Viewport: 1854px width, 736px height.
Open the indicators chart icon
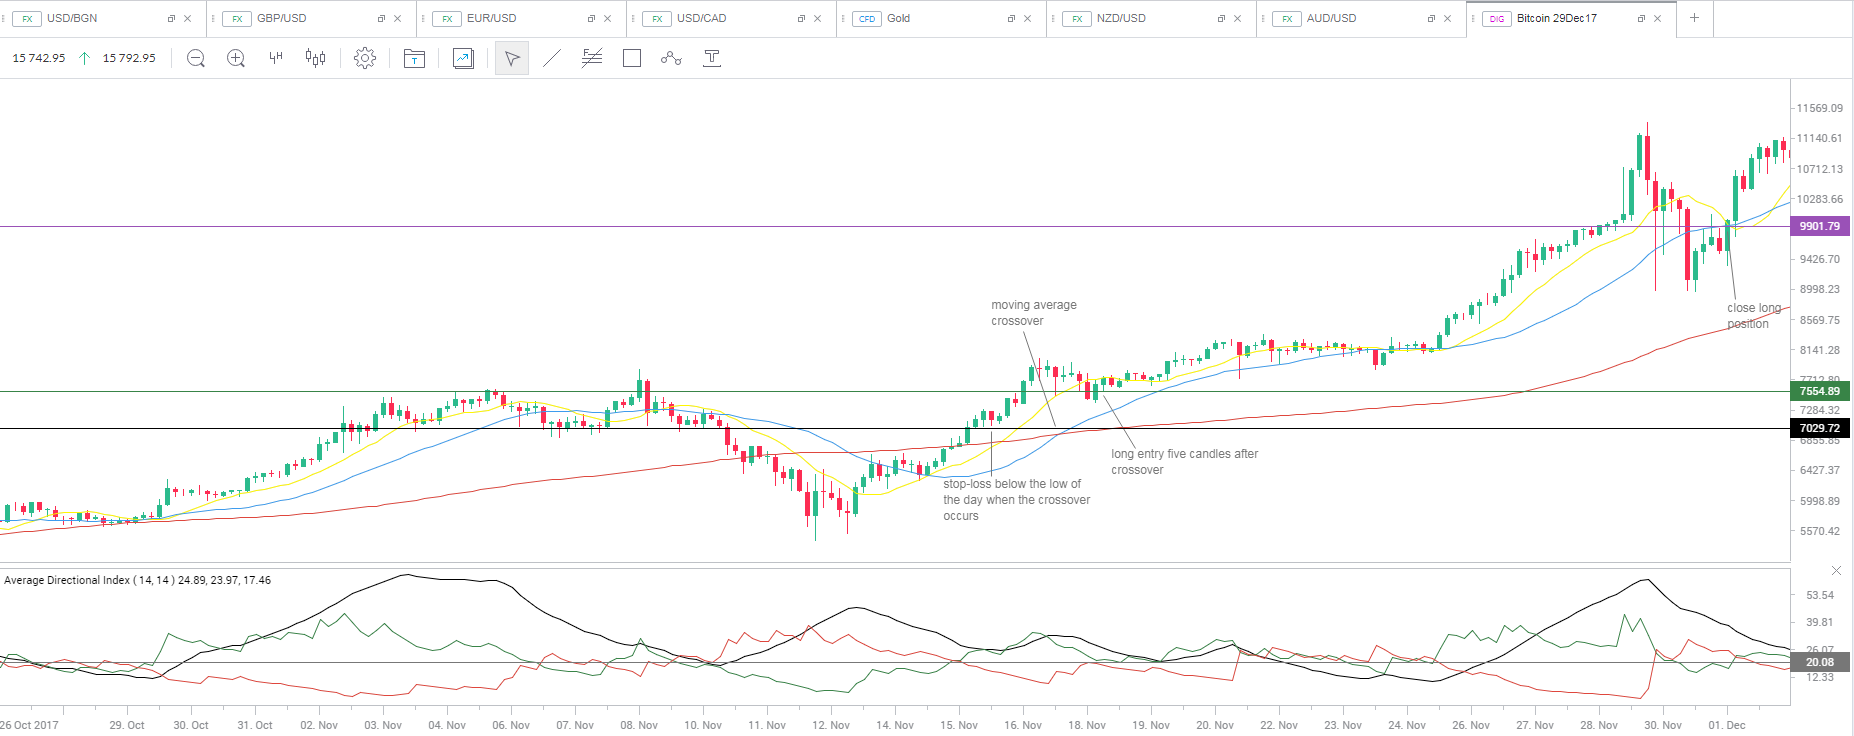tap(463, 59)
